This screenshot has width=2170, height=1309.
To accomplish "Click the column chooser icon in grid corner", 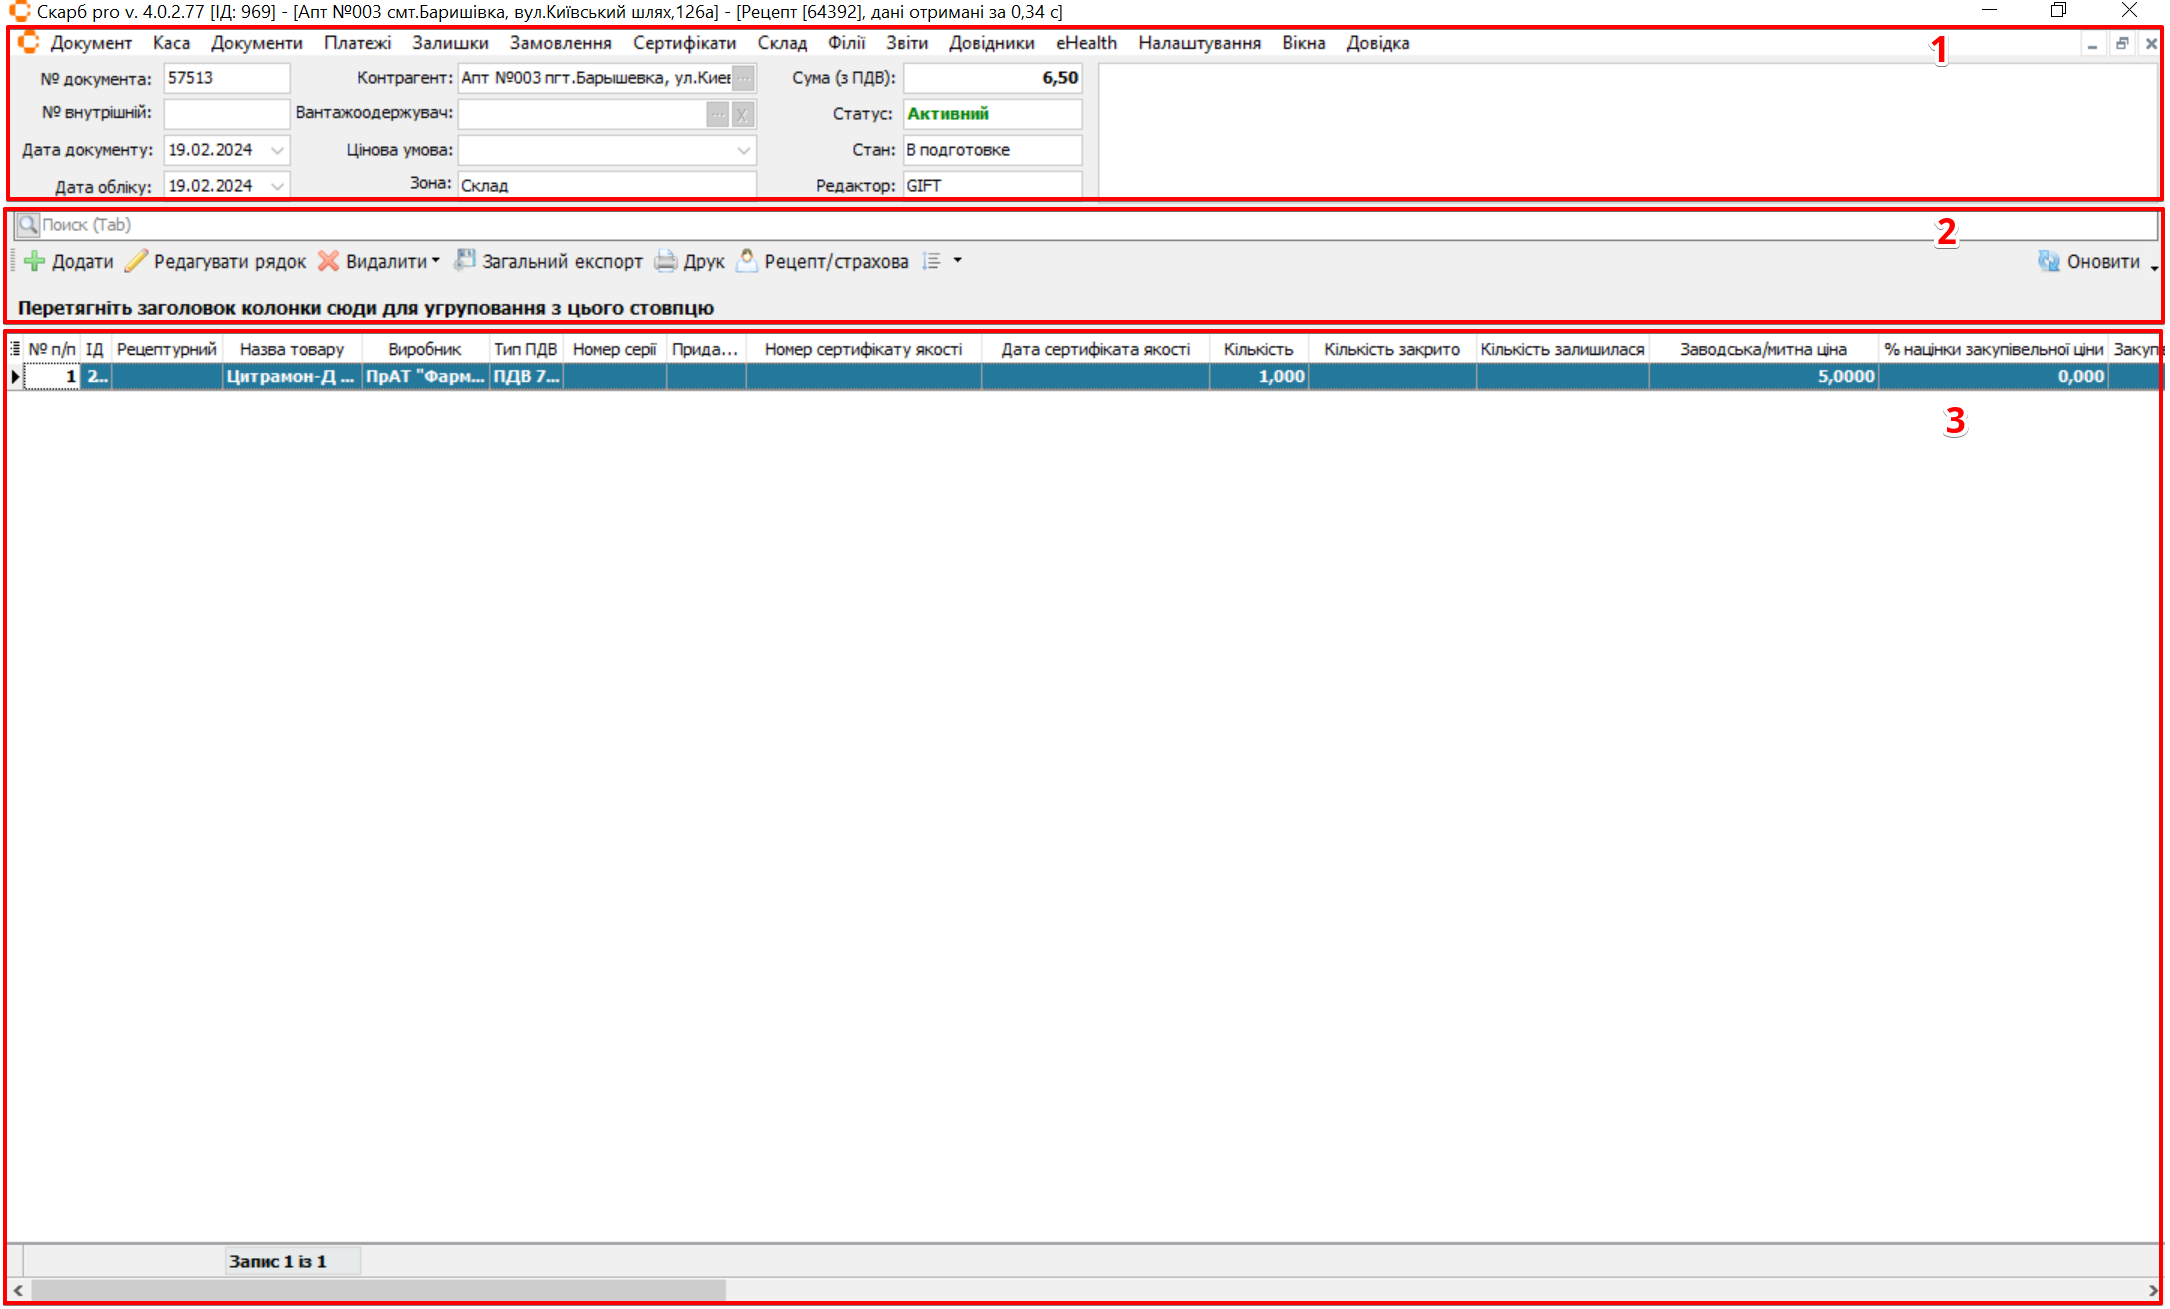I will (x=15, y=349).
